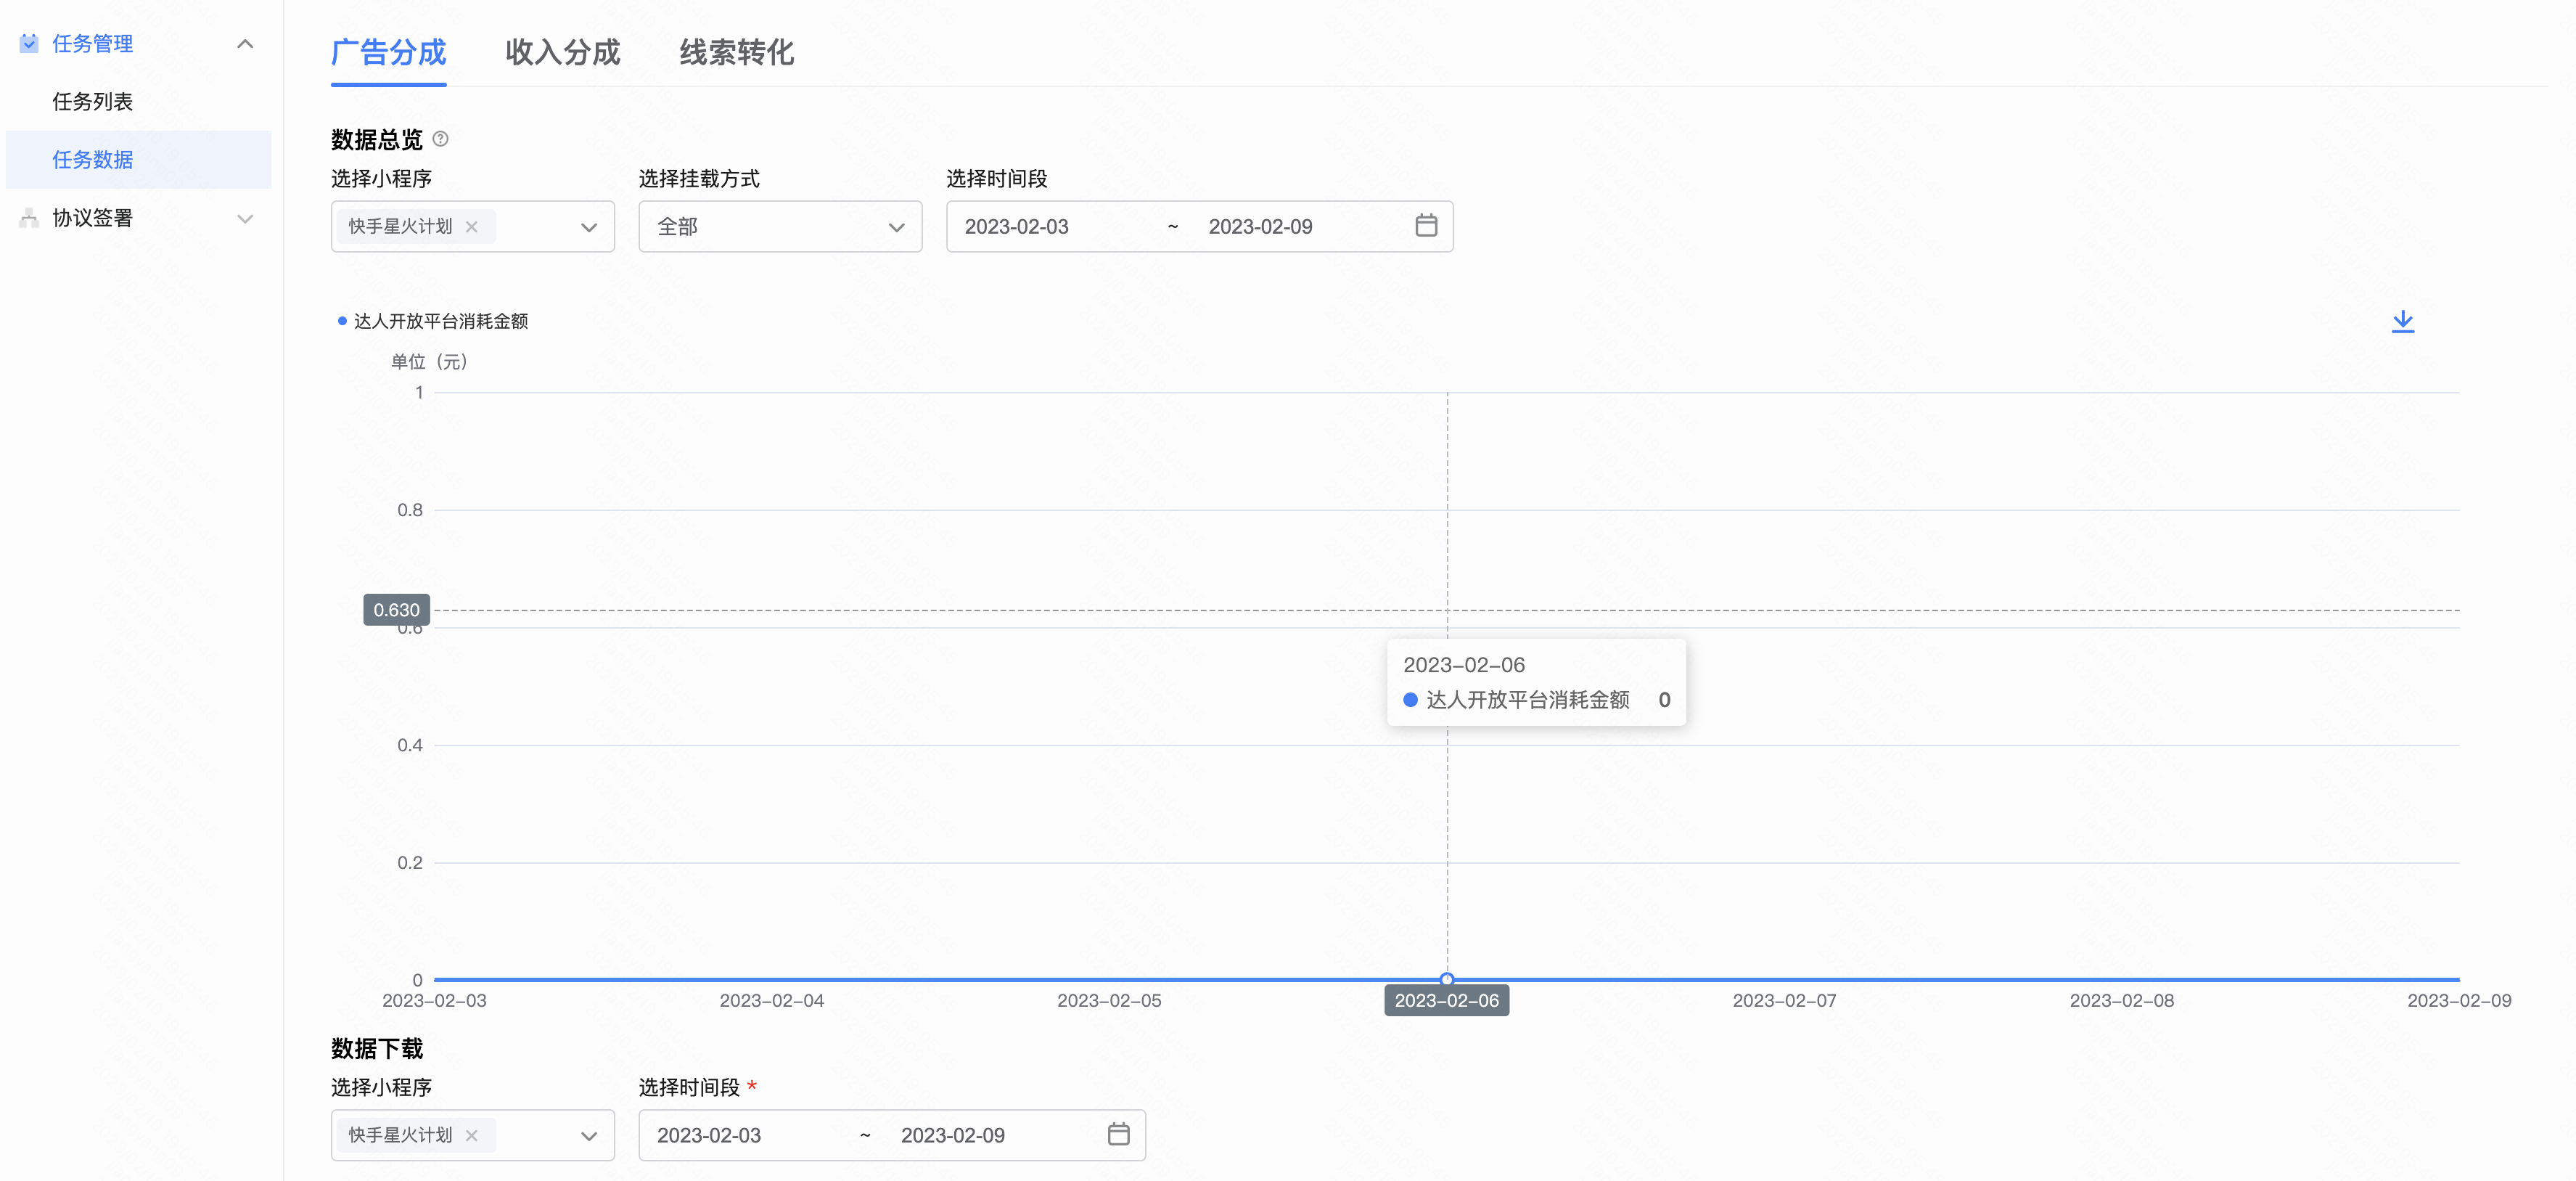Viewport: 2576px width, 1181px height.
Task: Remove 快手星火计划 tag in 数据总览 selector
Action: point(471,227)
